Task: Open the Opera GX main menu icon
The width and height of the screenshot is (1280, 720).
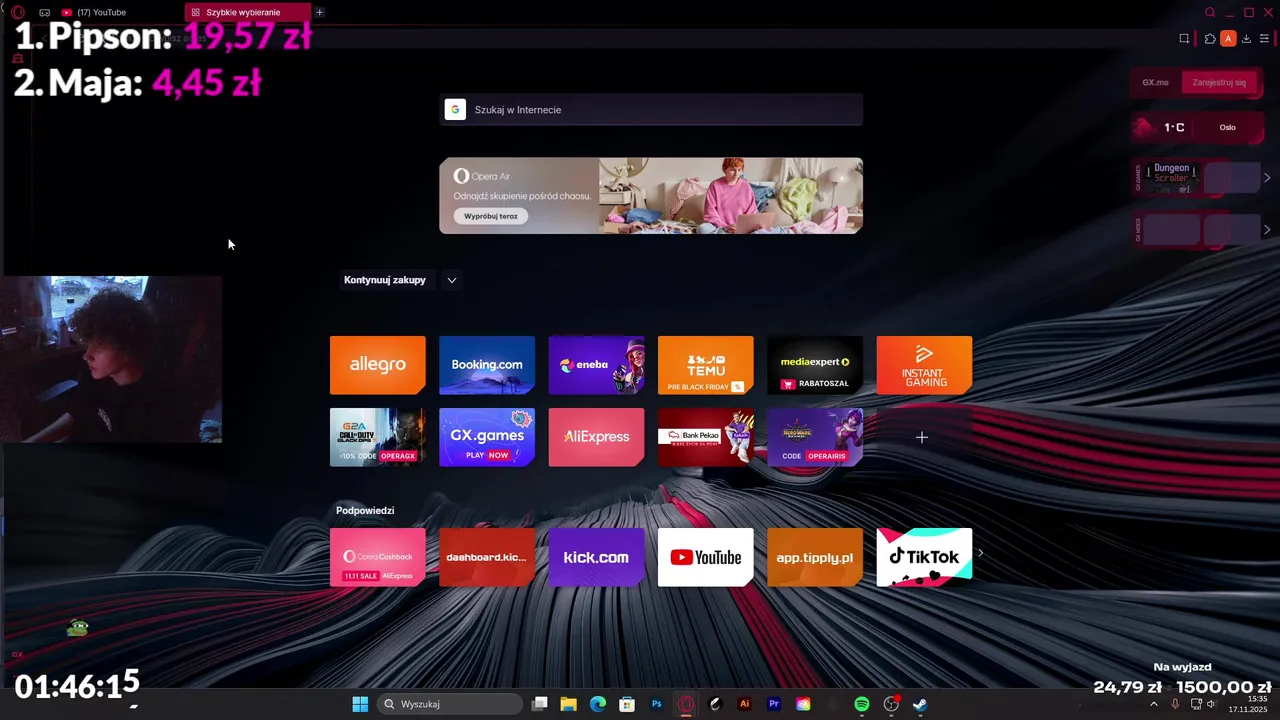Action: [x=17, y=12]
